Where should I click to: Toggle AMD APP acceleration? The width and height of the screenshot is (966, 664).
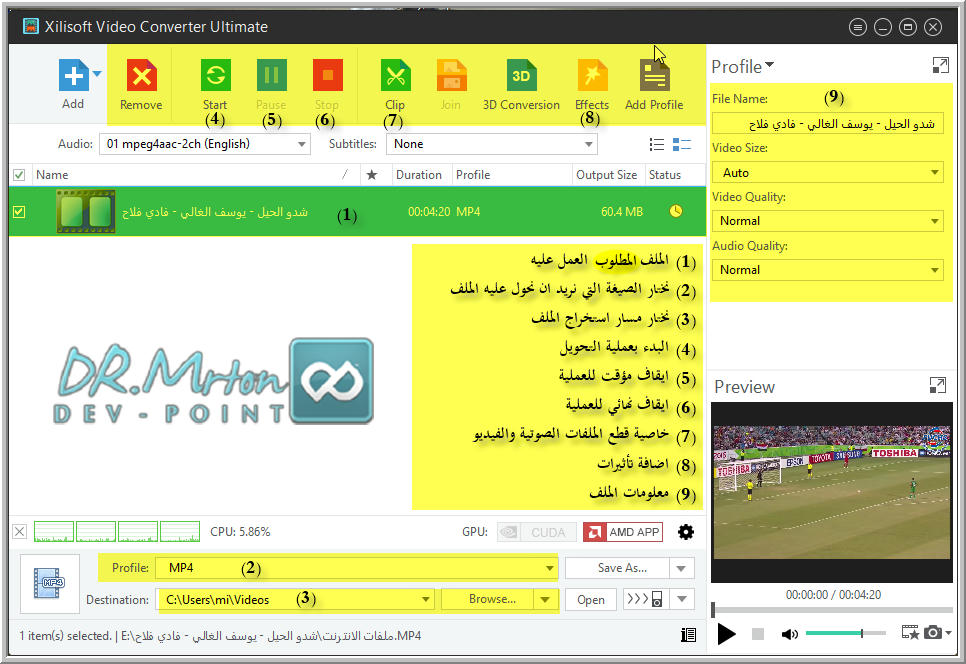click(x=623, y=532)
